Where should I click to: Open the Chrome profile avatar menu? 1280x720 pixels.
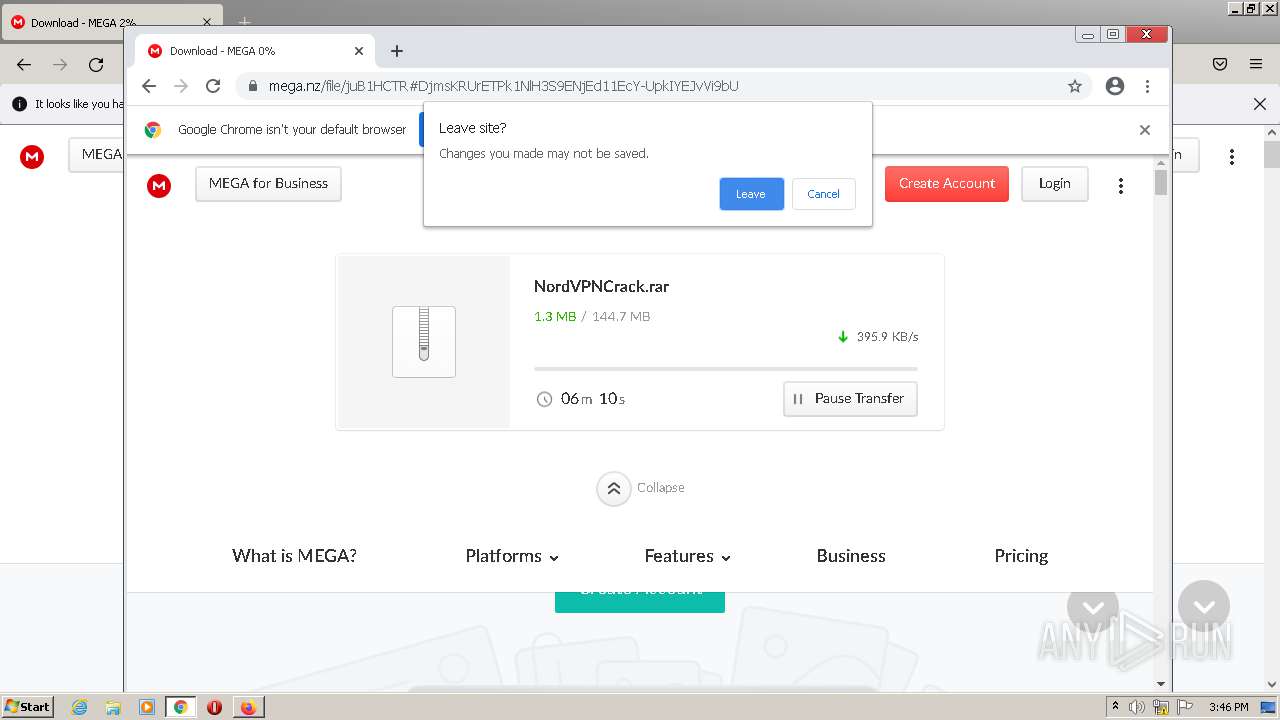[1115, 86]
